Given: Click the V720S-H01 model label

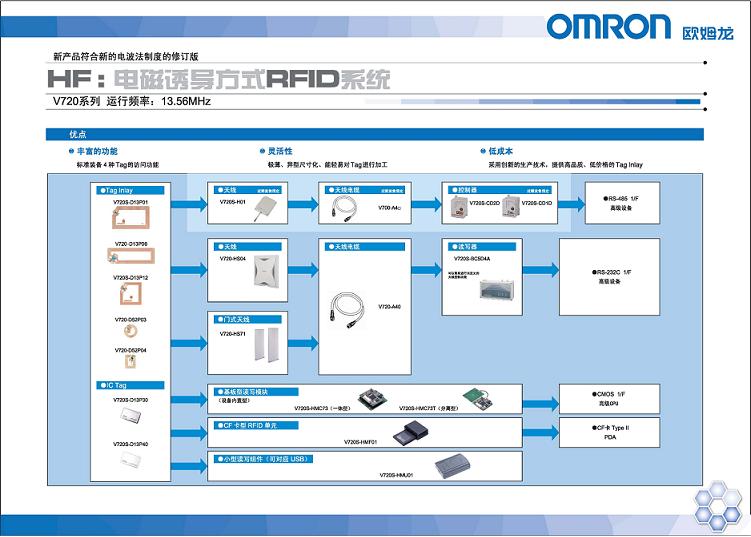Looking at the screenshot, I should pos(232,202).
